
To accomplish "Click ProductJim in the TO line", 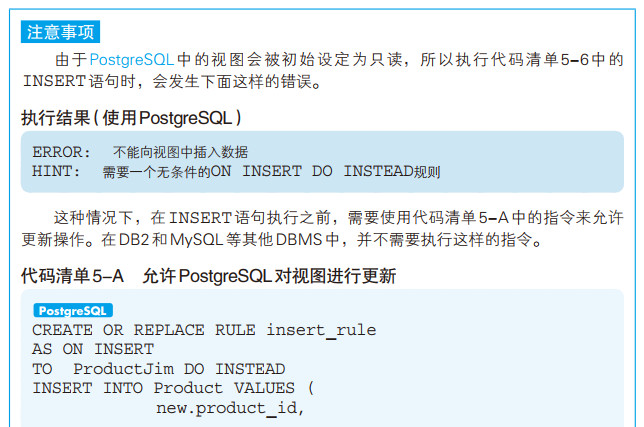I will coord(124,369).
